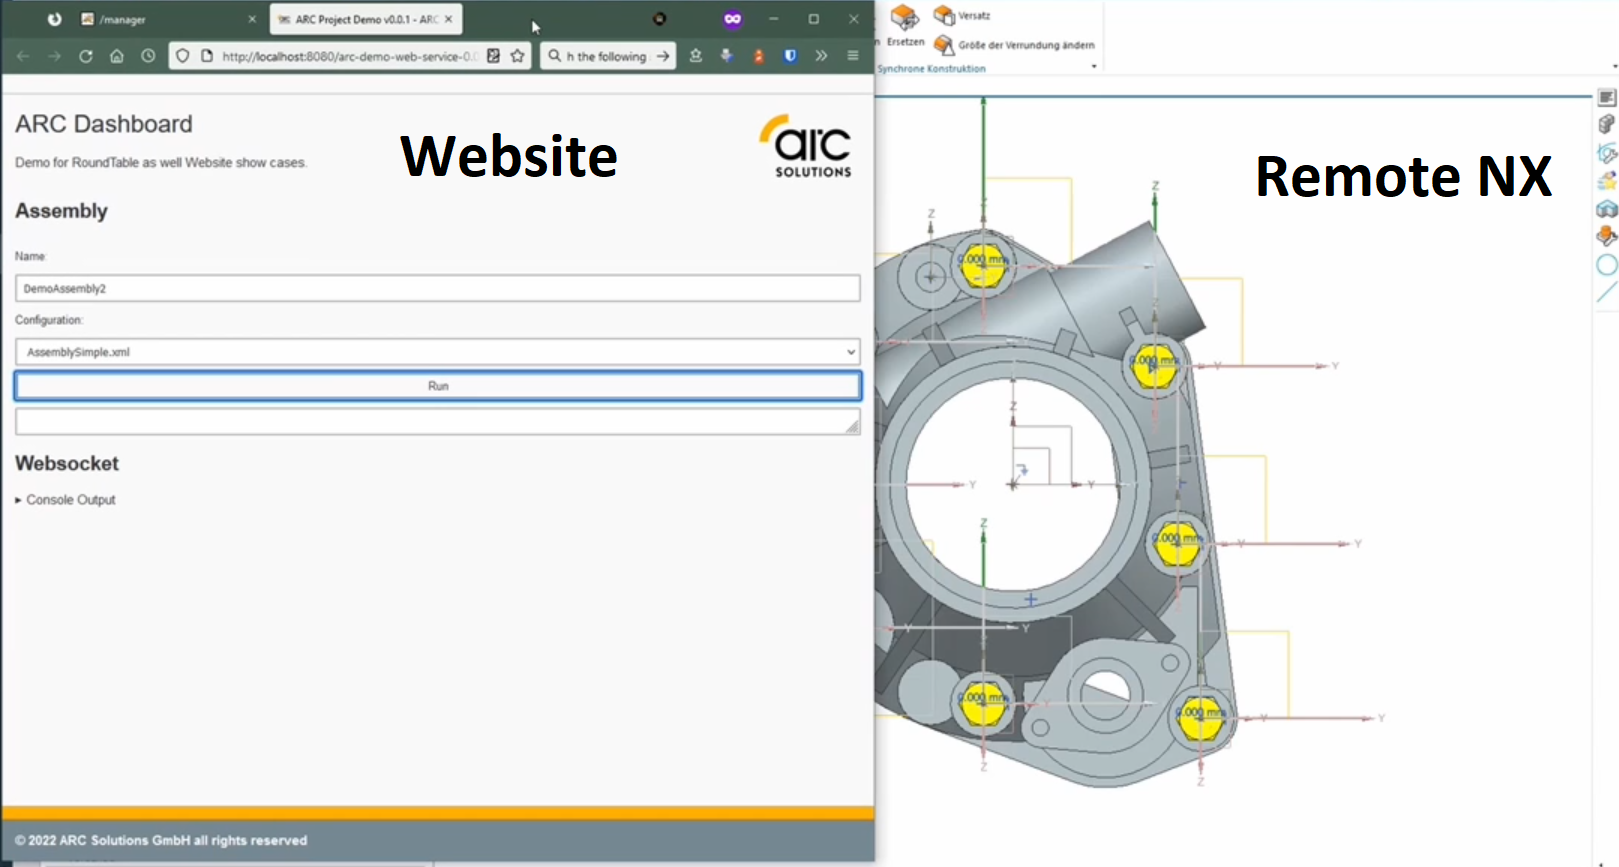Click the NX side toolbar star icon
1619x867 pixels.
click(x=1607, y=181)
